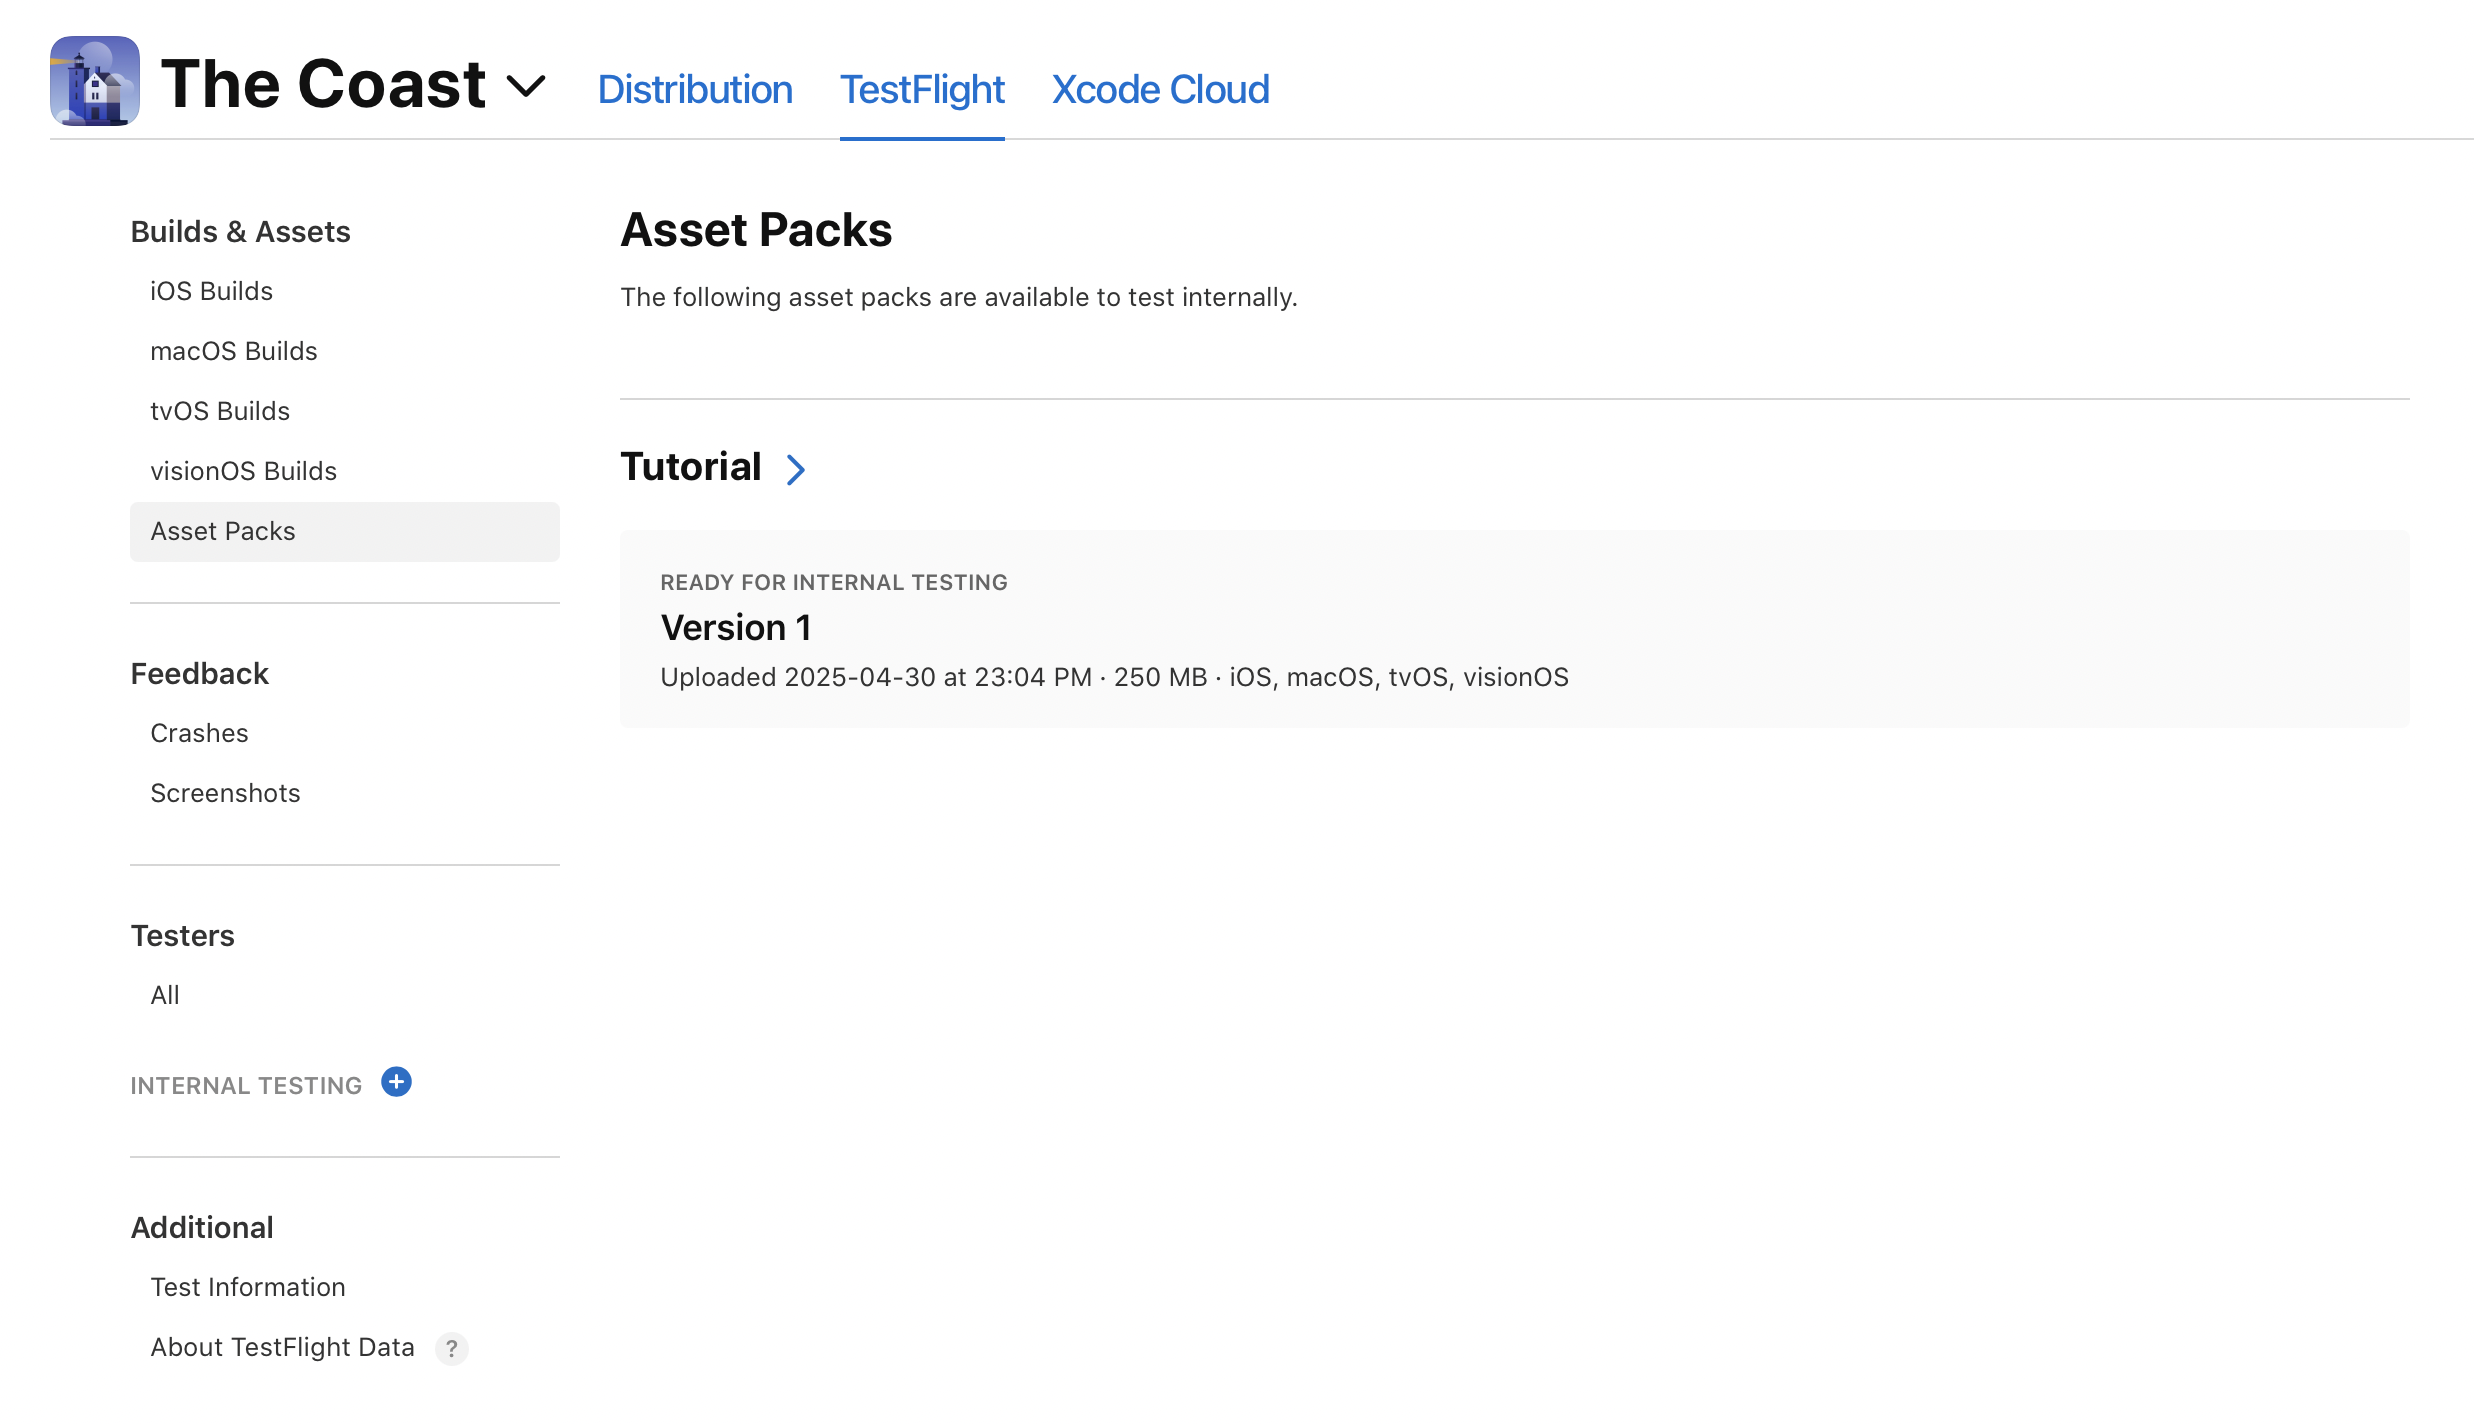Open the Version 1 asset pack card
This screenshot has width=2474, height=1424.
click(x=1514, y=629)
